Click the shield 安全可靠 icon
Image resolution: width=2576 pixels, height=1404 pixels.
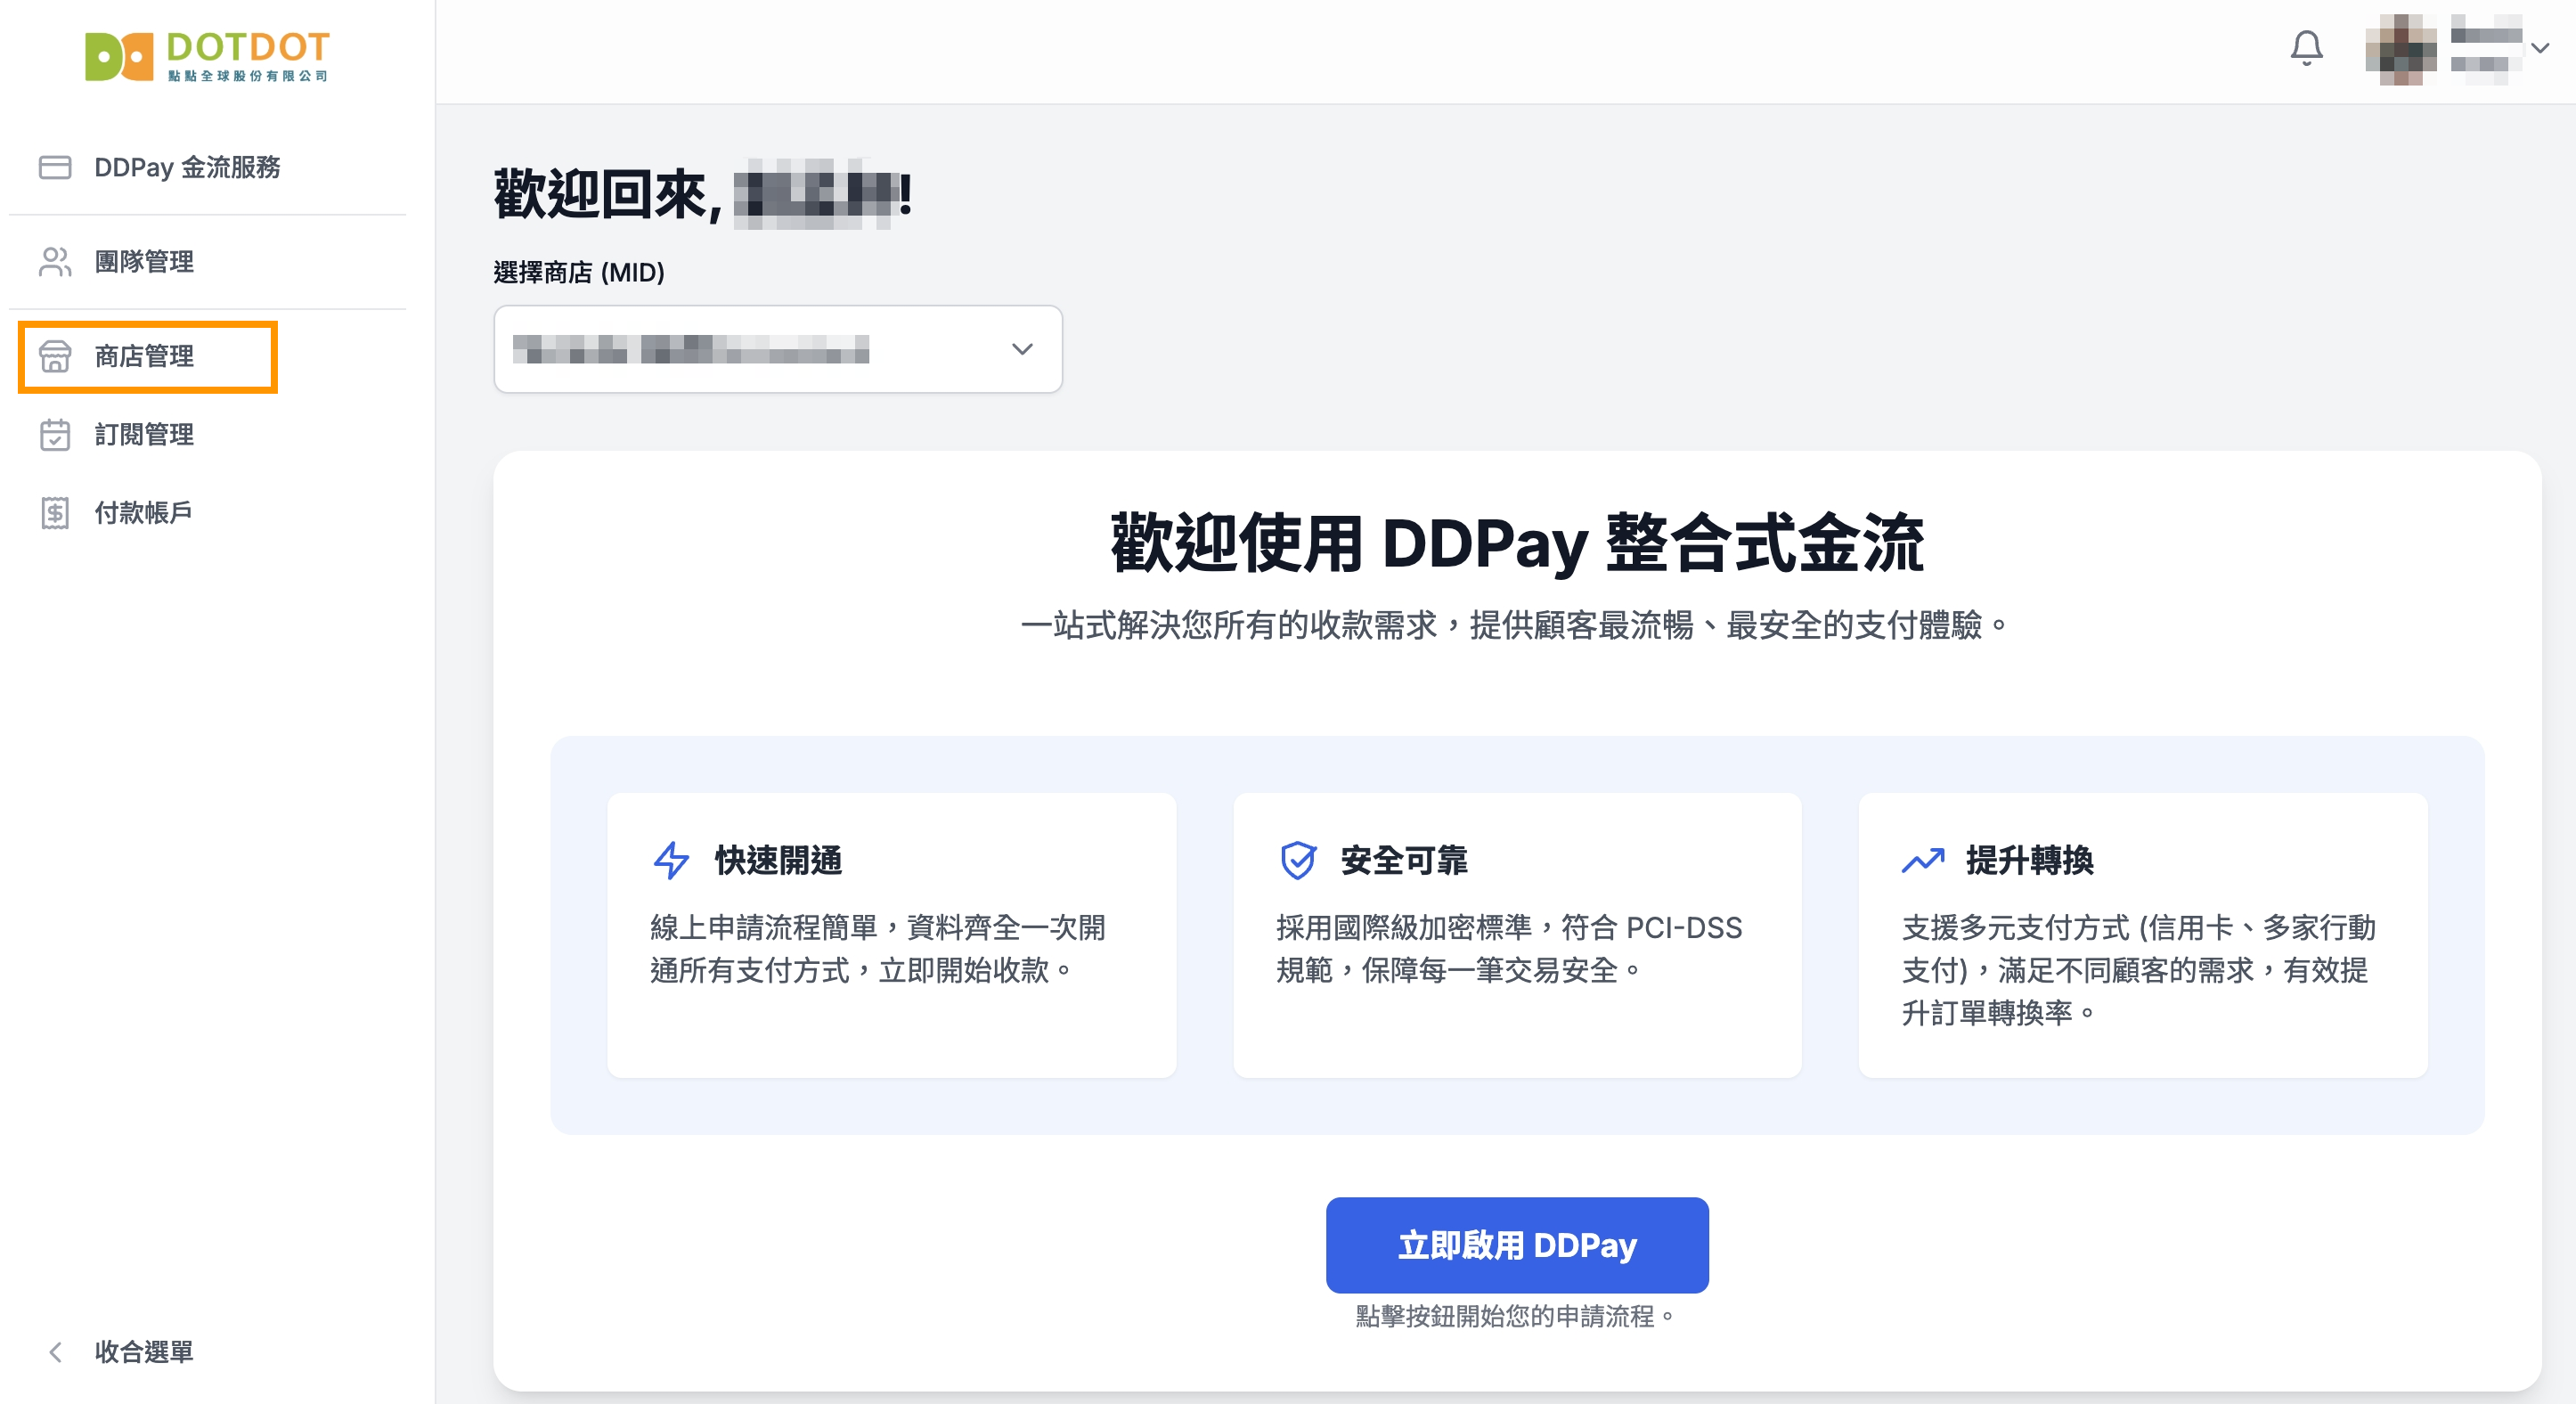(x=1298, y=860)
